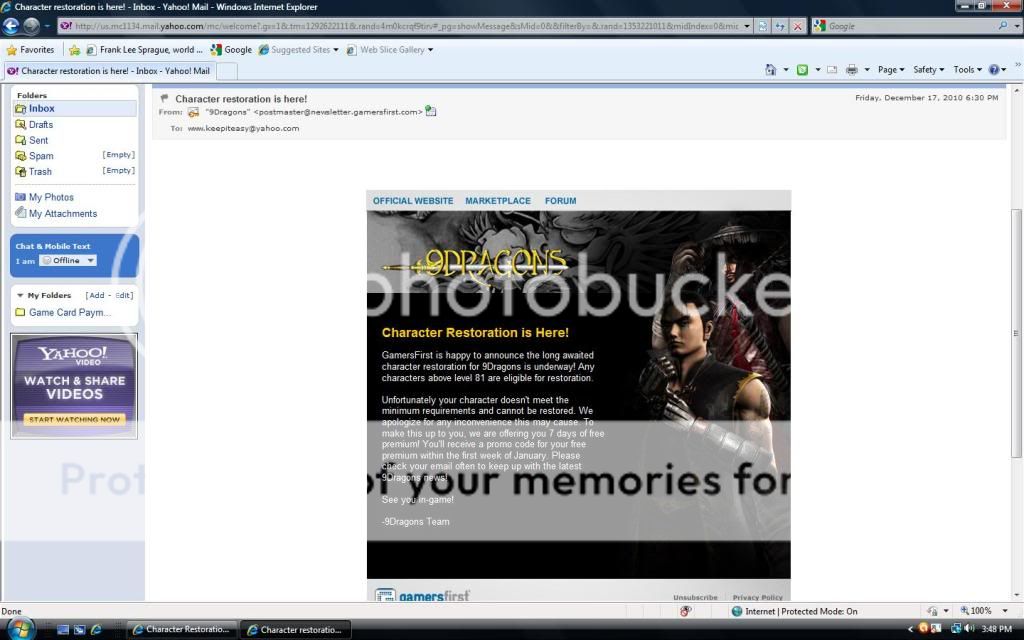Image resolution: width=1024 pixels, height=640 pixels.
Task: Open the zoom level dropdown arrow
Action: click(1004, 611)
